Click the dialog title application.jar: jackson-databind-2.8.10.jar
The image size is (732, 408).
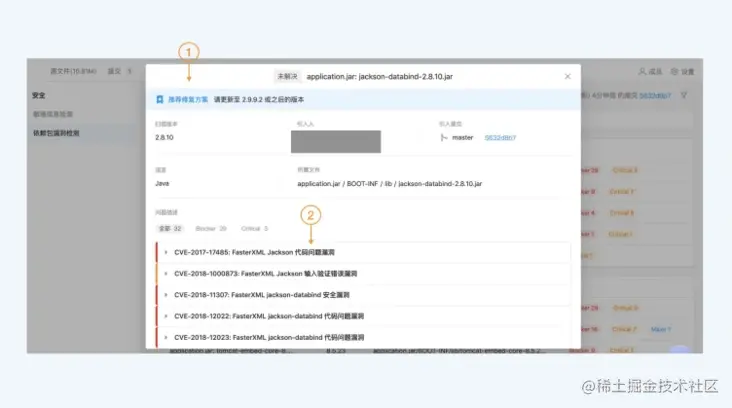point(380,77)
